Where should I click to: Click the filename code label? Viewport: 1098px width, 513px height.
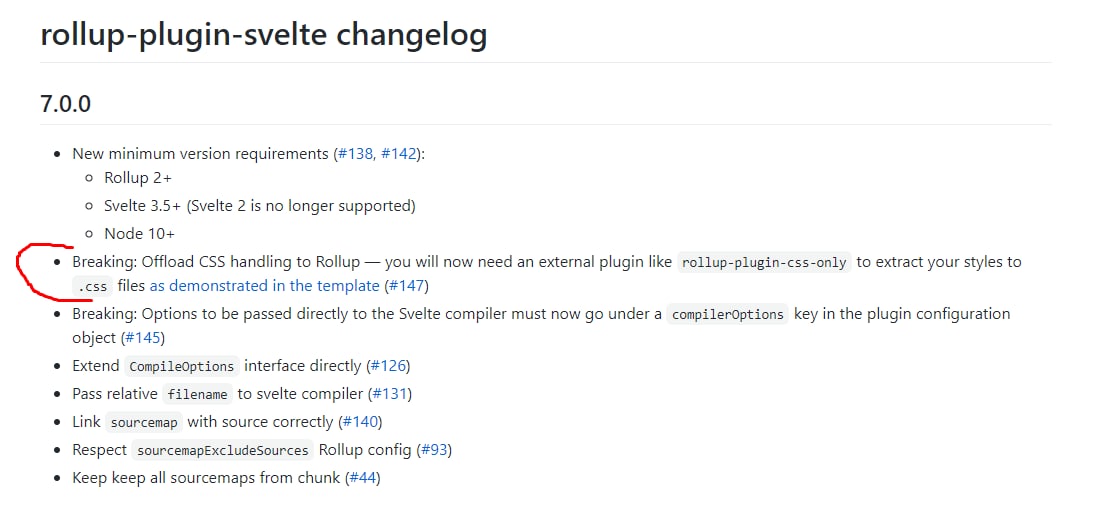(197, 394)
